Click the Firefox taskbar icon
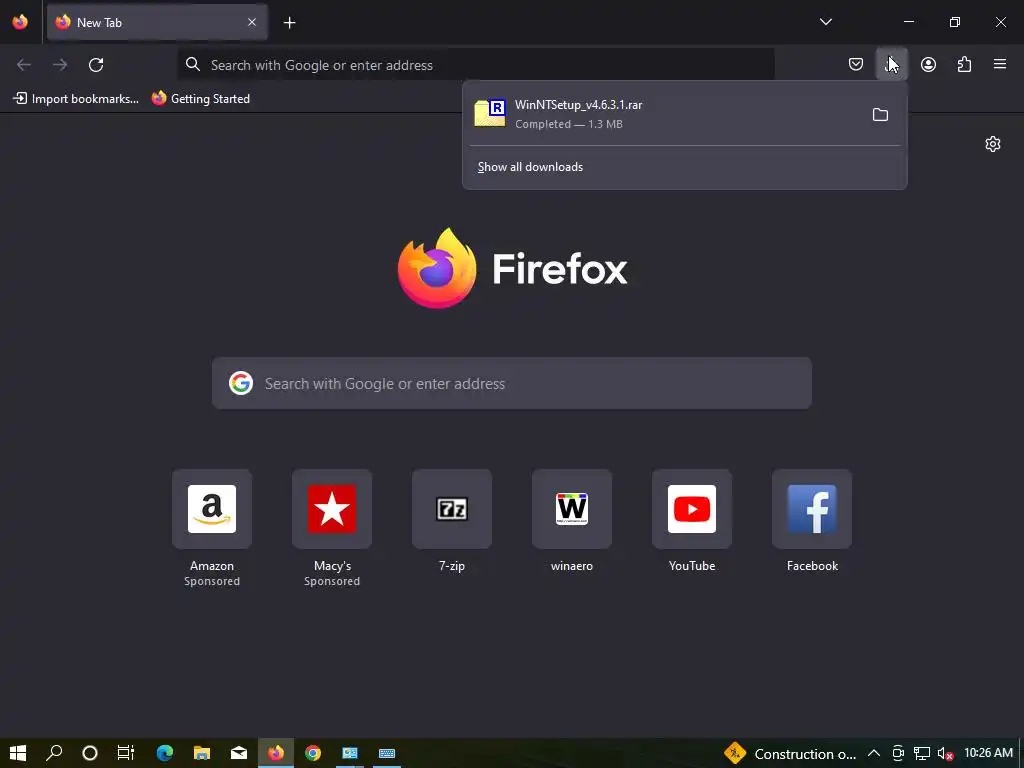Screen dimensions: 1024x768 point(276,753)
